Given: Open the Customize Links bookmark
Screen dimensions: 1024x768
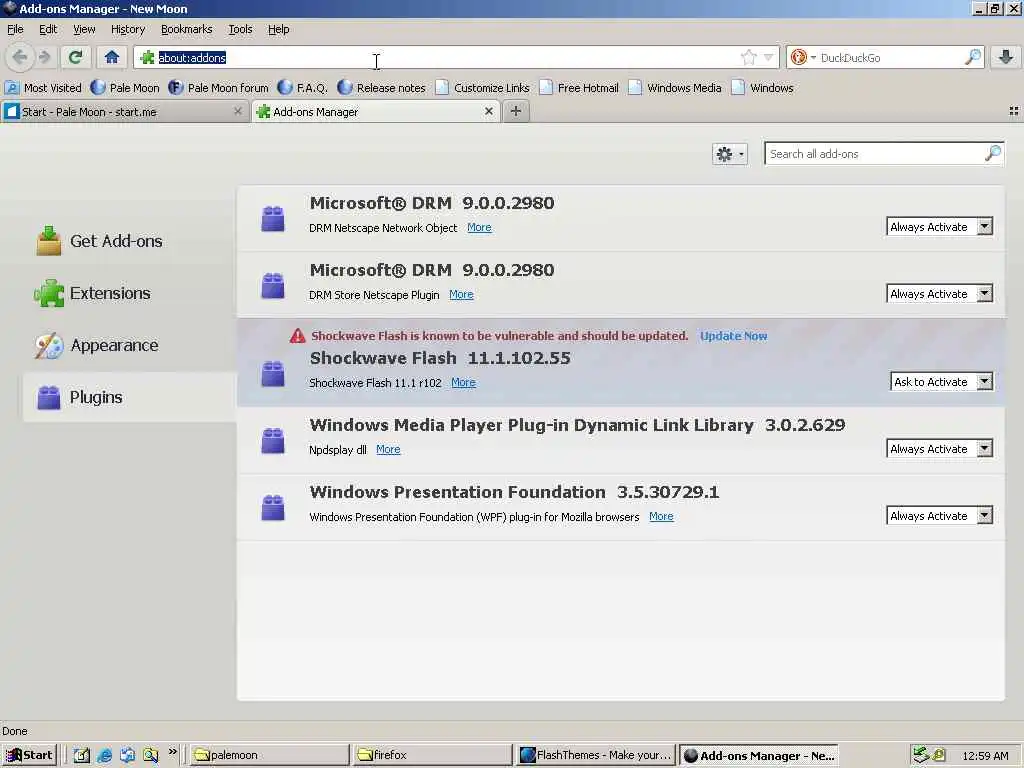Looking at the screenshot, I should tap(483, 88).
